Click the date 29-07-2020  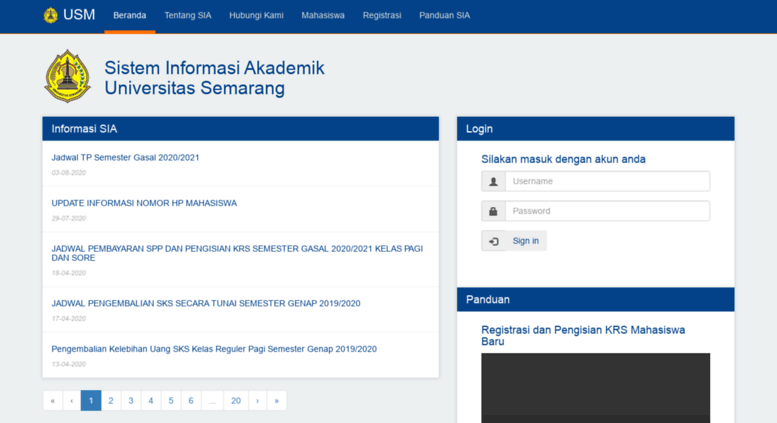point(69,218)
